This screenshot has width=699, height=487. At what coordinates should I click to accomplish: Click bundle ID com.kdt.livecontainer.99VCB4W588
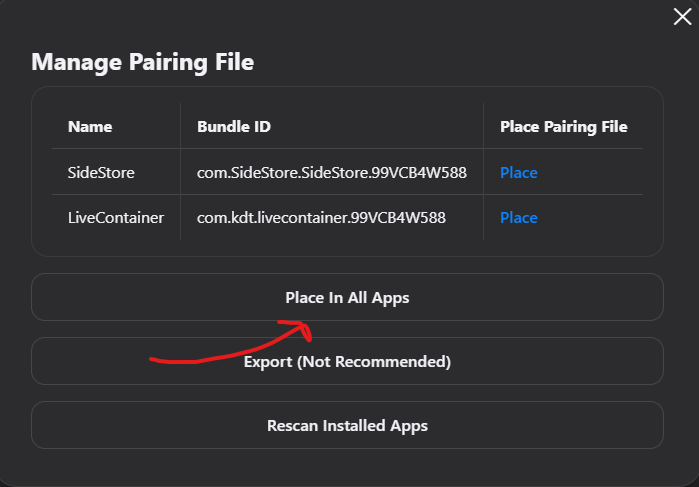321,218
